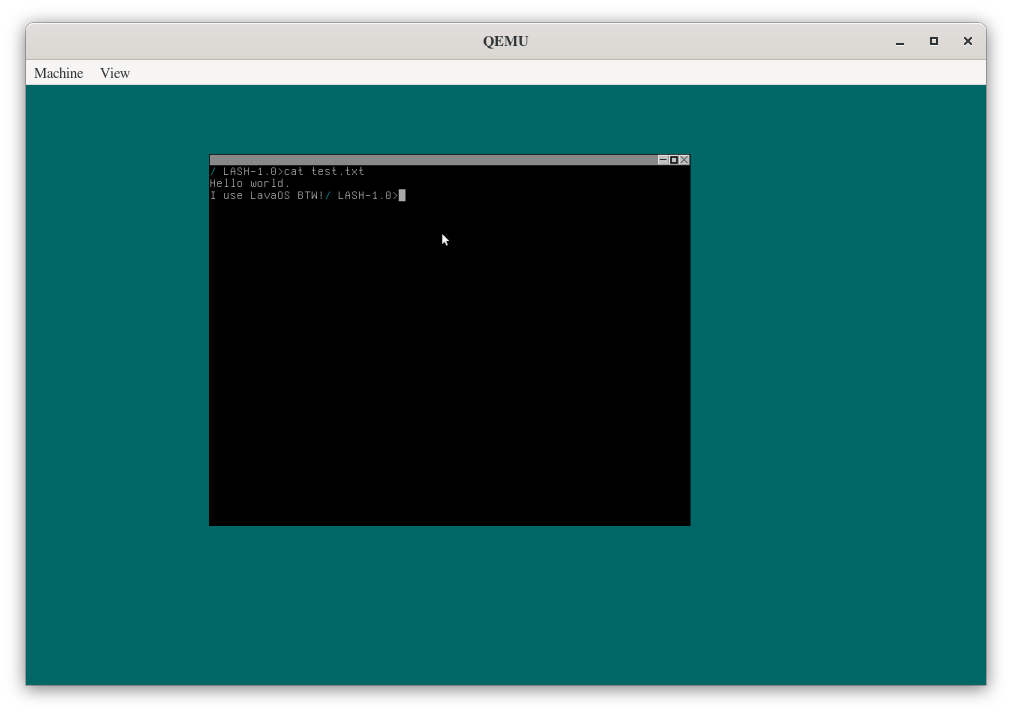Open the View menu
The height and width of the screenshot is (714, 1012).
click(x=115, y=73)
